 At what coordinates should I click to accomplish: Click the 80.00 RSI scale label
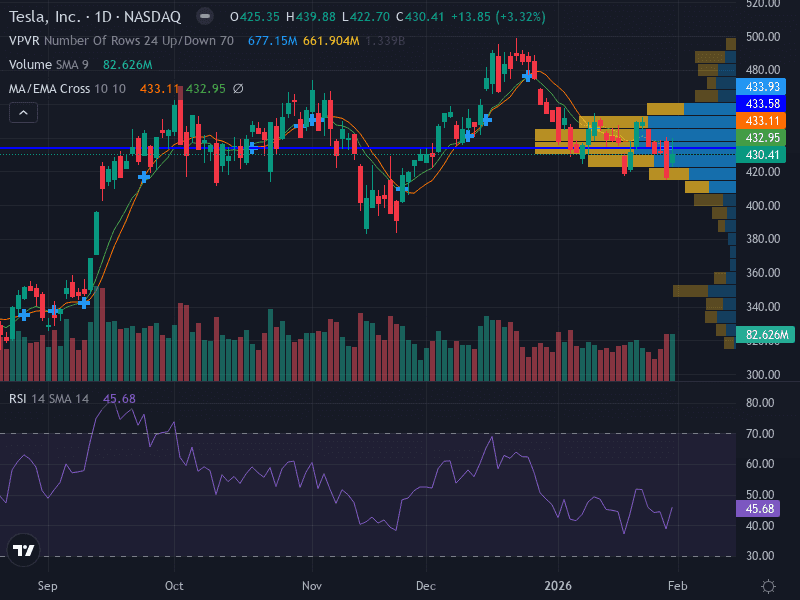(x=760, y=403)
